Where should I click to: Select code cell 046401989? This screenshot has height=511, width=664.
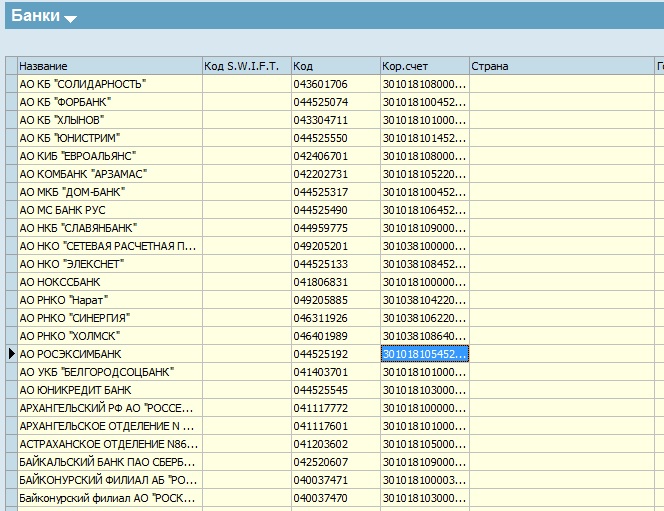[336, 336]
